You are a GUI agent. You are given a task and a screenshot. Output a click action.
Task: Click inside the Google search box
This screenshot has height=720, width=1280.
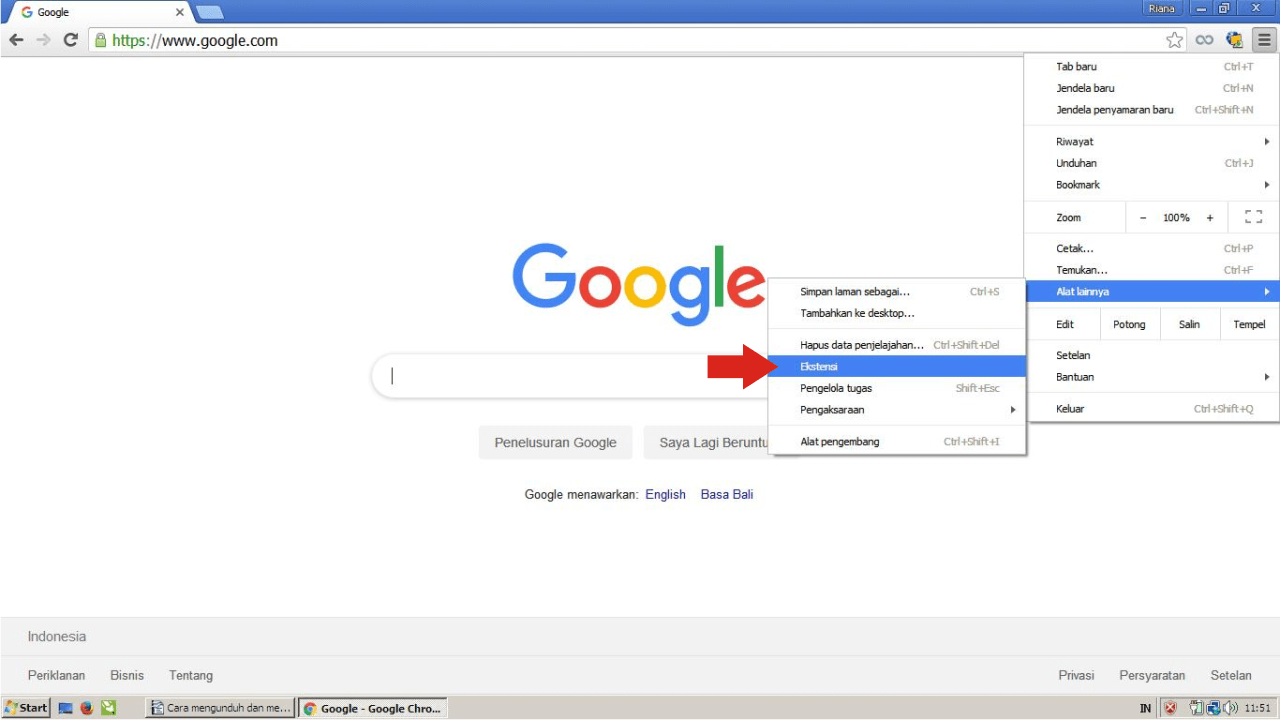tap(570, 376)
